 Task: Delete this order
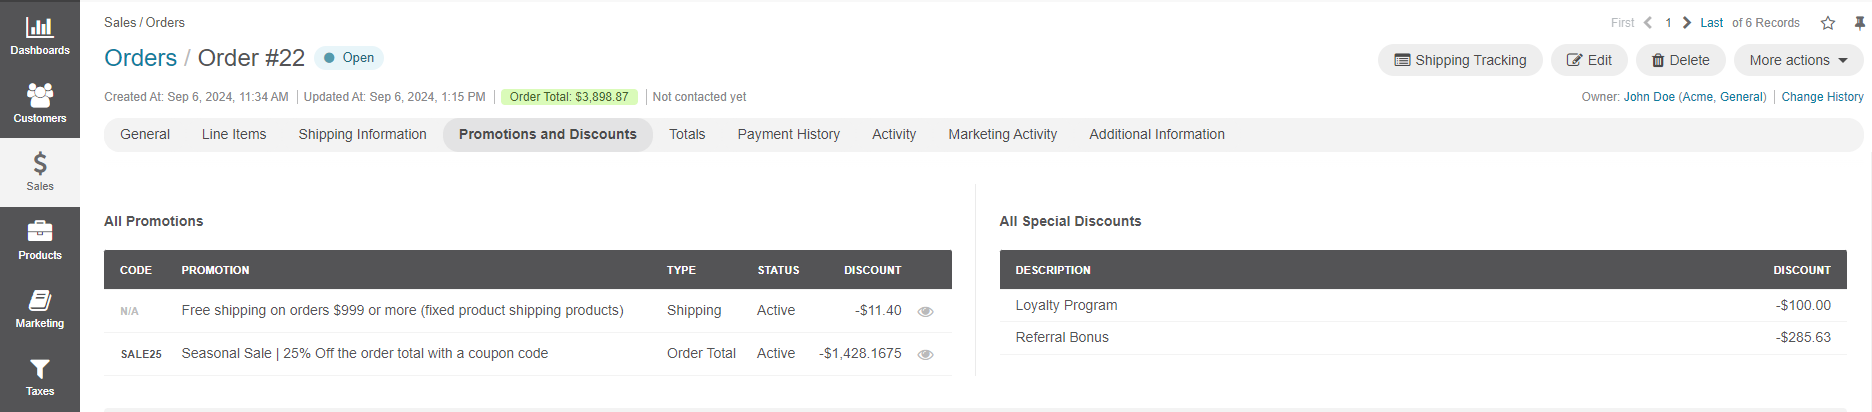[x=1680, y=60]
